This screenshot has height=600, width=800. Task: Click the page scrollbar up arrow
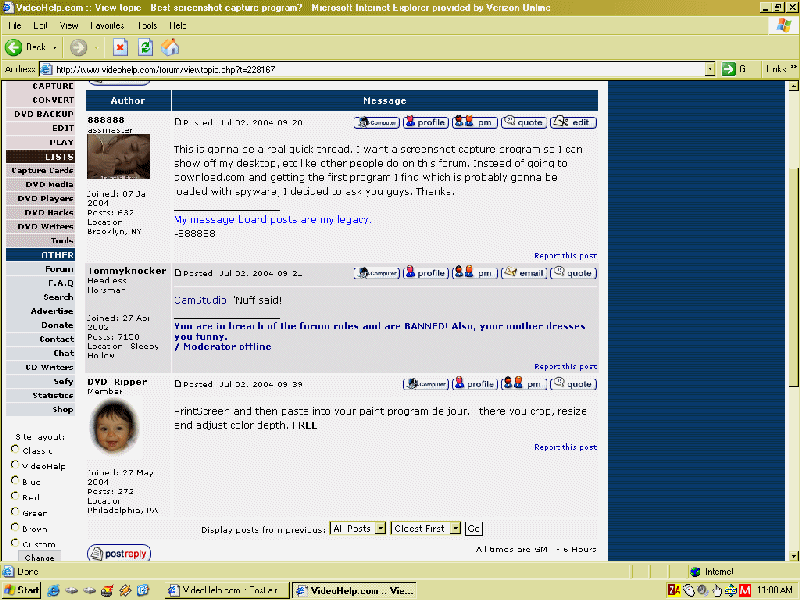pos(793,86)
